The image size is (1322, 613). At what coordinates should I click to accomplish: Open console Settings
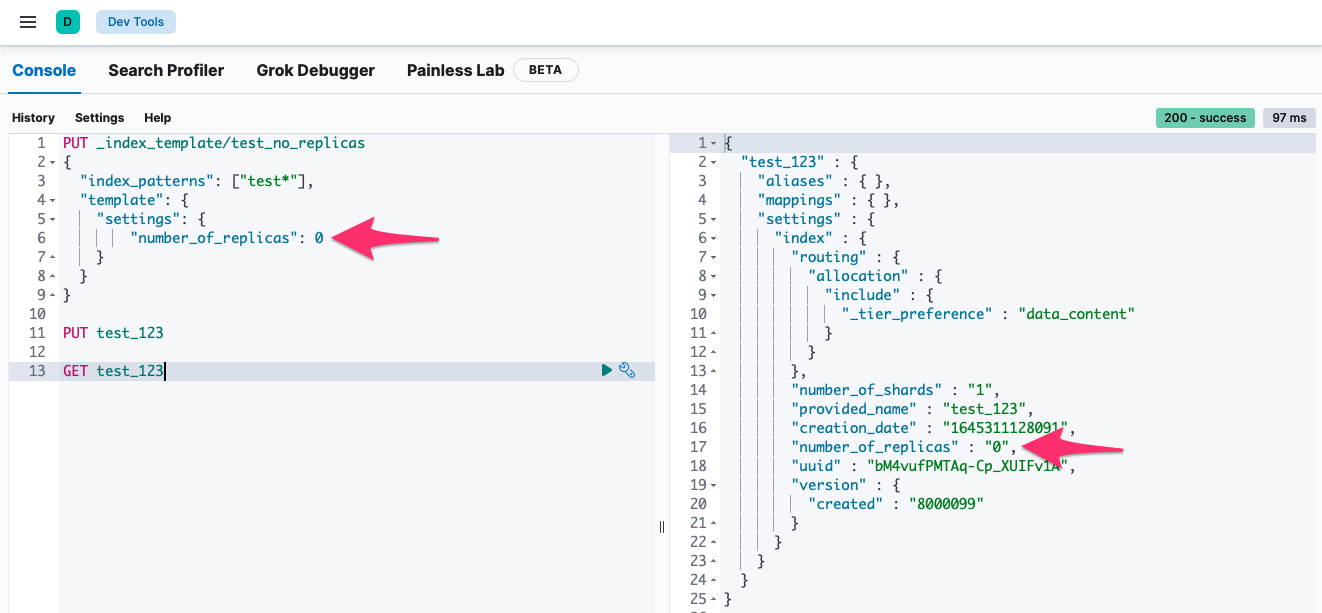point(99,118)
